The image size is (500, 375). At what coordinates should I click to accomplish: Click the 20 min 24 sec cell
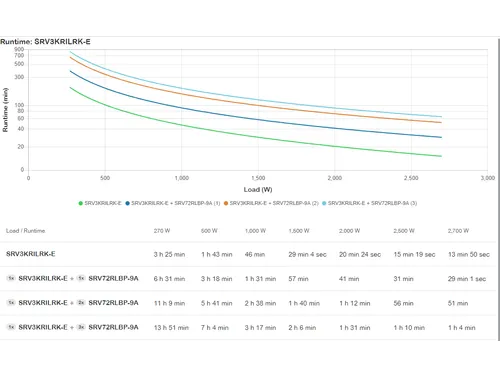click(x=360, y=254)
